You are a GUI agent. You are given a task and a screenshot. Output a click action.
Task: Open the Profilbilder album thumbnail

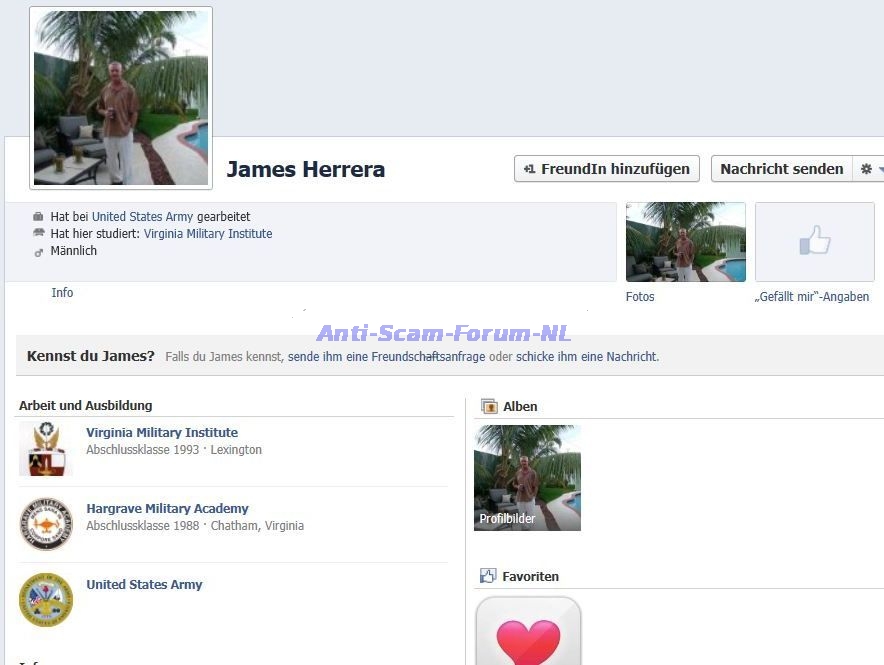pyautogui.click(x=527, y=478)
